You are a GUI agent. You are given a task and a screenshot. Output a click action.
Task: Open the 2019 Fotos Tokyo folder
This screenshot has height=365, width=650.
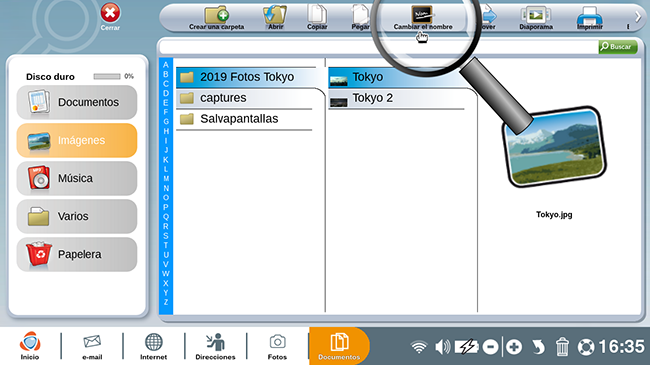point(246,77)
